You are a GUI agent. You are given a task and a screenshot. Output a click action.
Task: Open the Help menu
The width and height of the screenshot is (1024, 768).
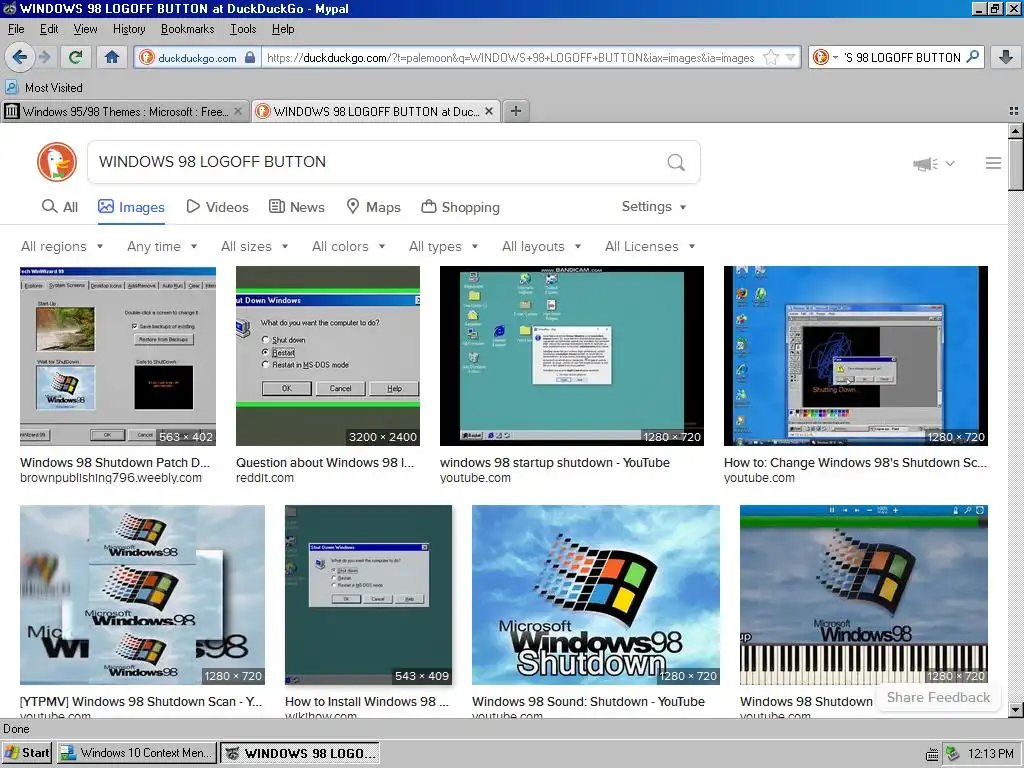[x=283, y=29]
